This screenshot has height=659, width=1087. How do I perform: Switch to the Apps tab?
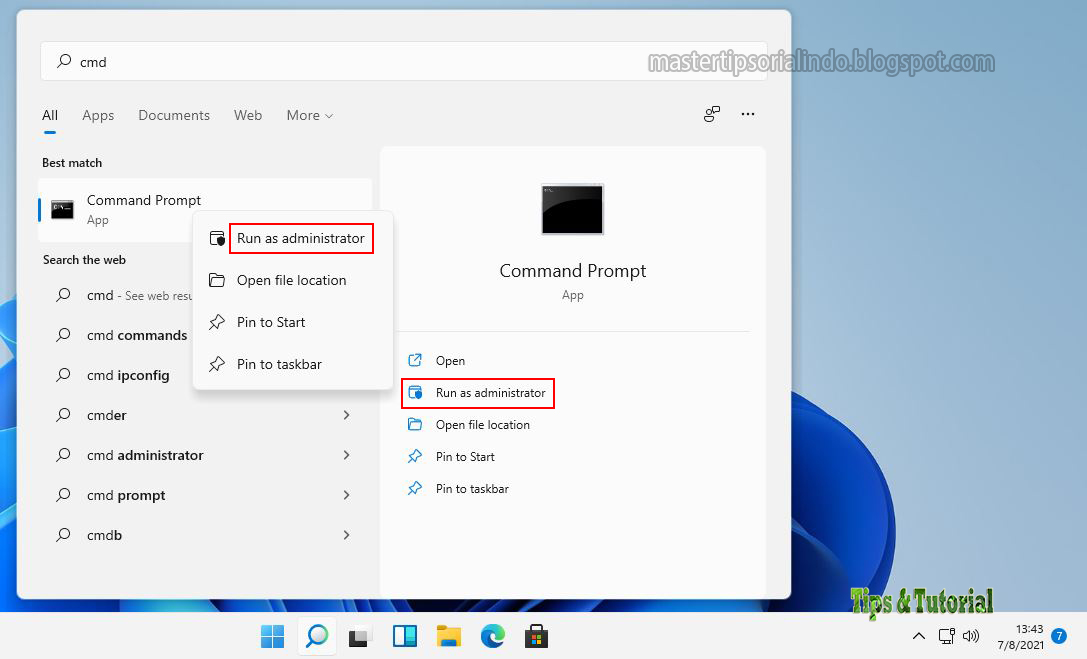[98, 115]
